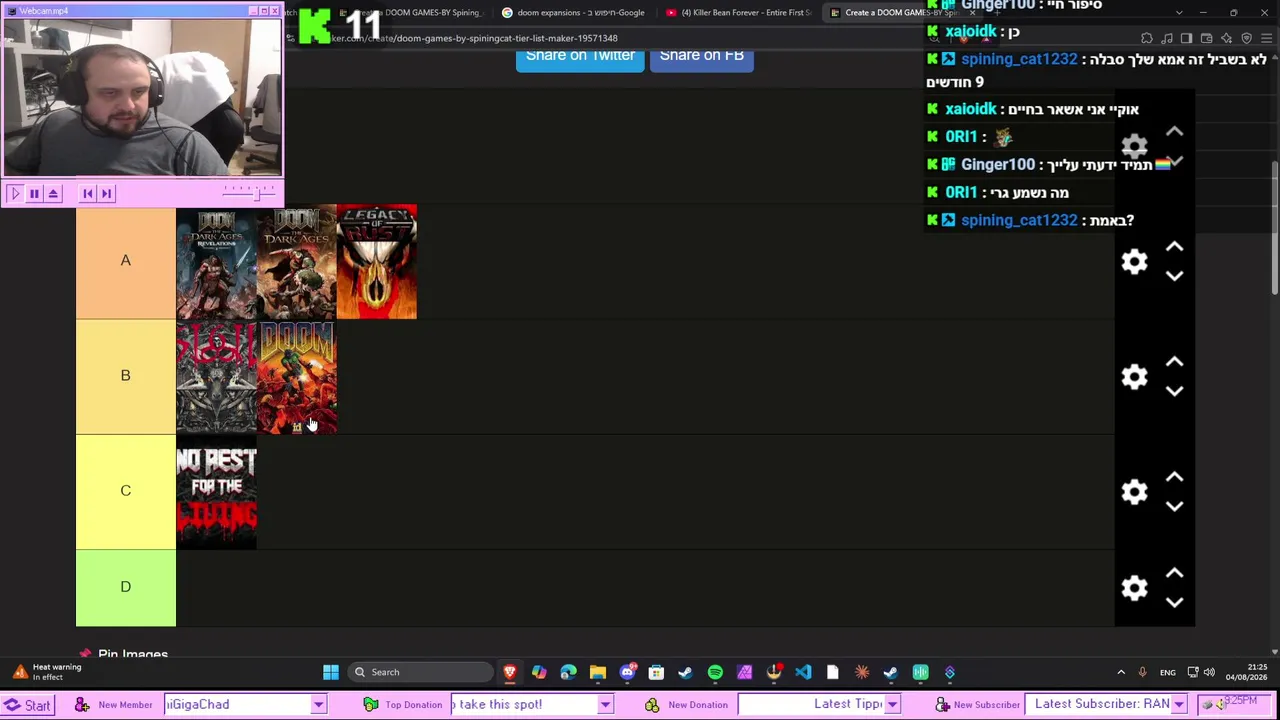This screenshot has width=1280, height=720.
Task: Open settings gear for tier D row
Action: click(x=1134, y=587)
